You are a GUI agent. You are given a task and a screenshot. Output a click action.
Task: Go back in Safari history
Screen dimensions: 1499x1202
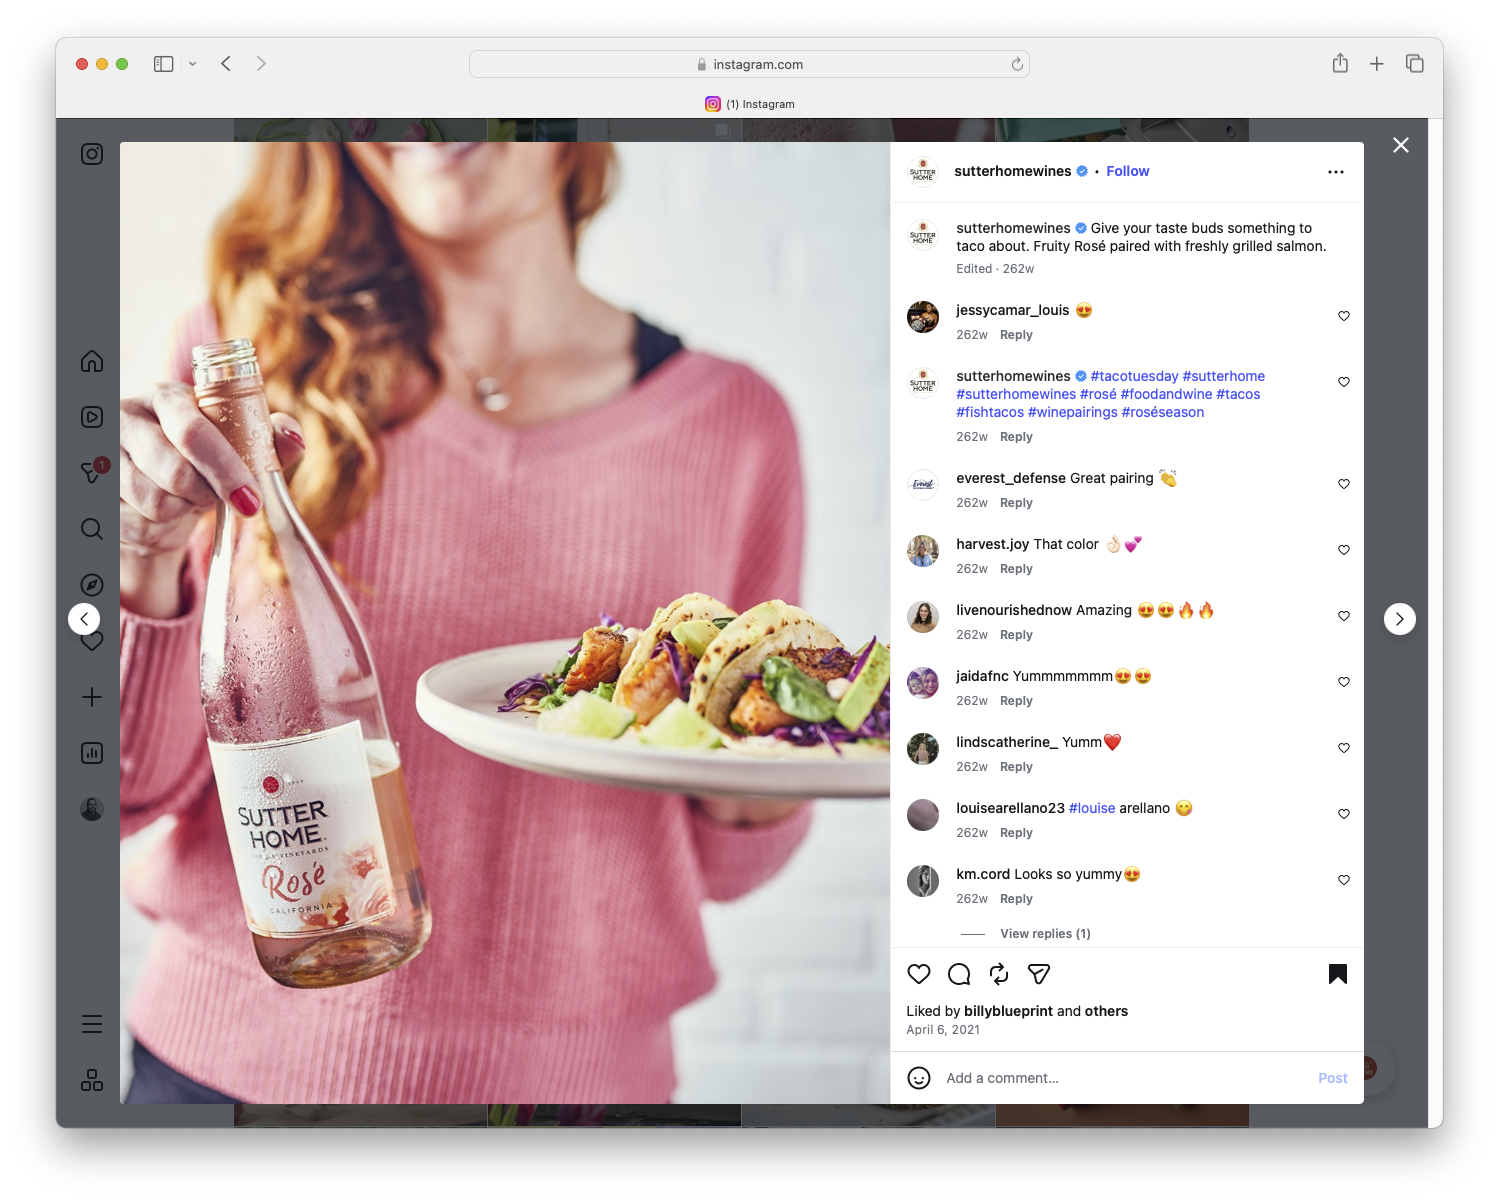click(x=226, y=64)
